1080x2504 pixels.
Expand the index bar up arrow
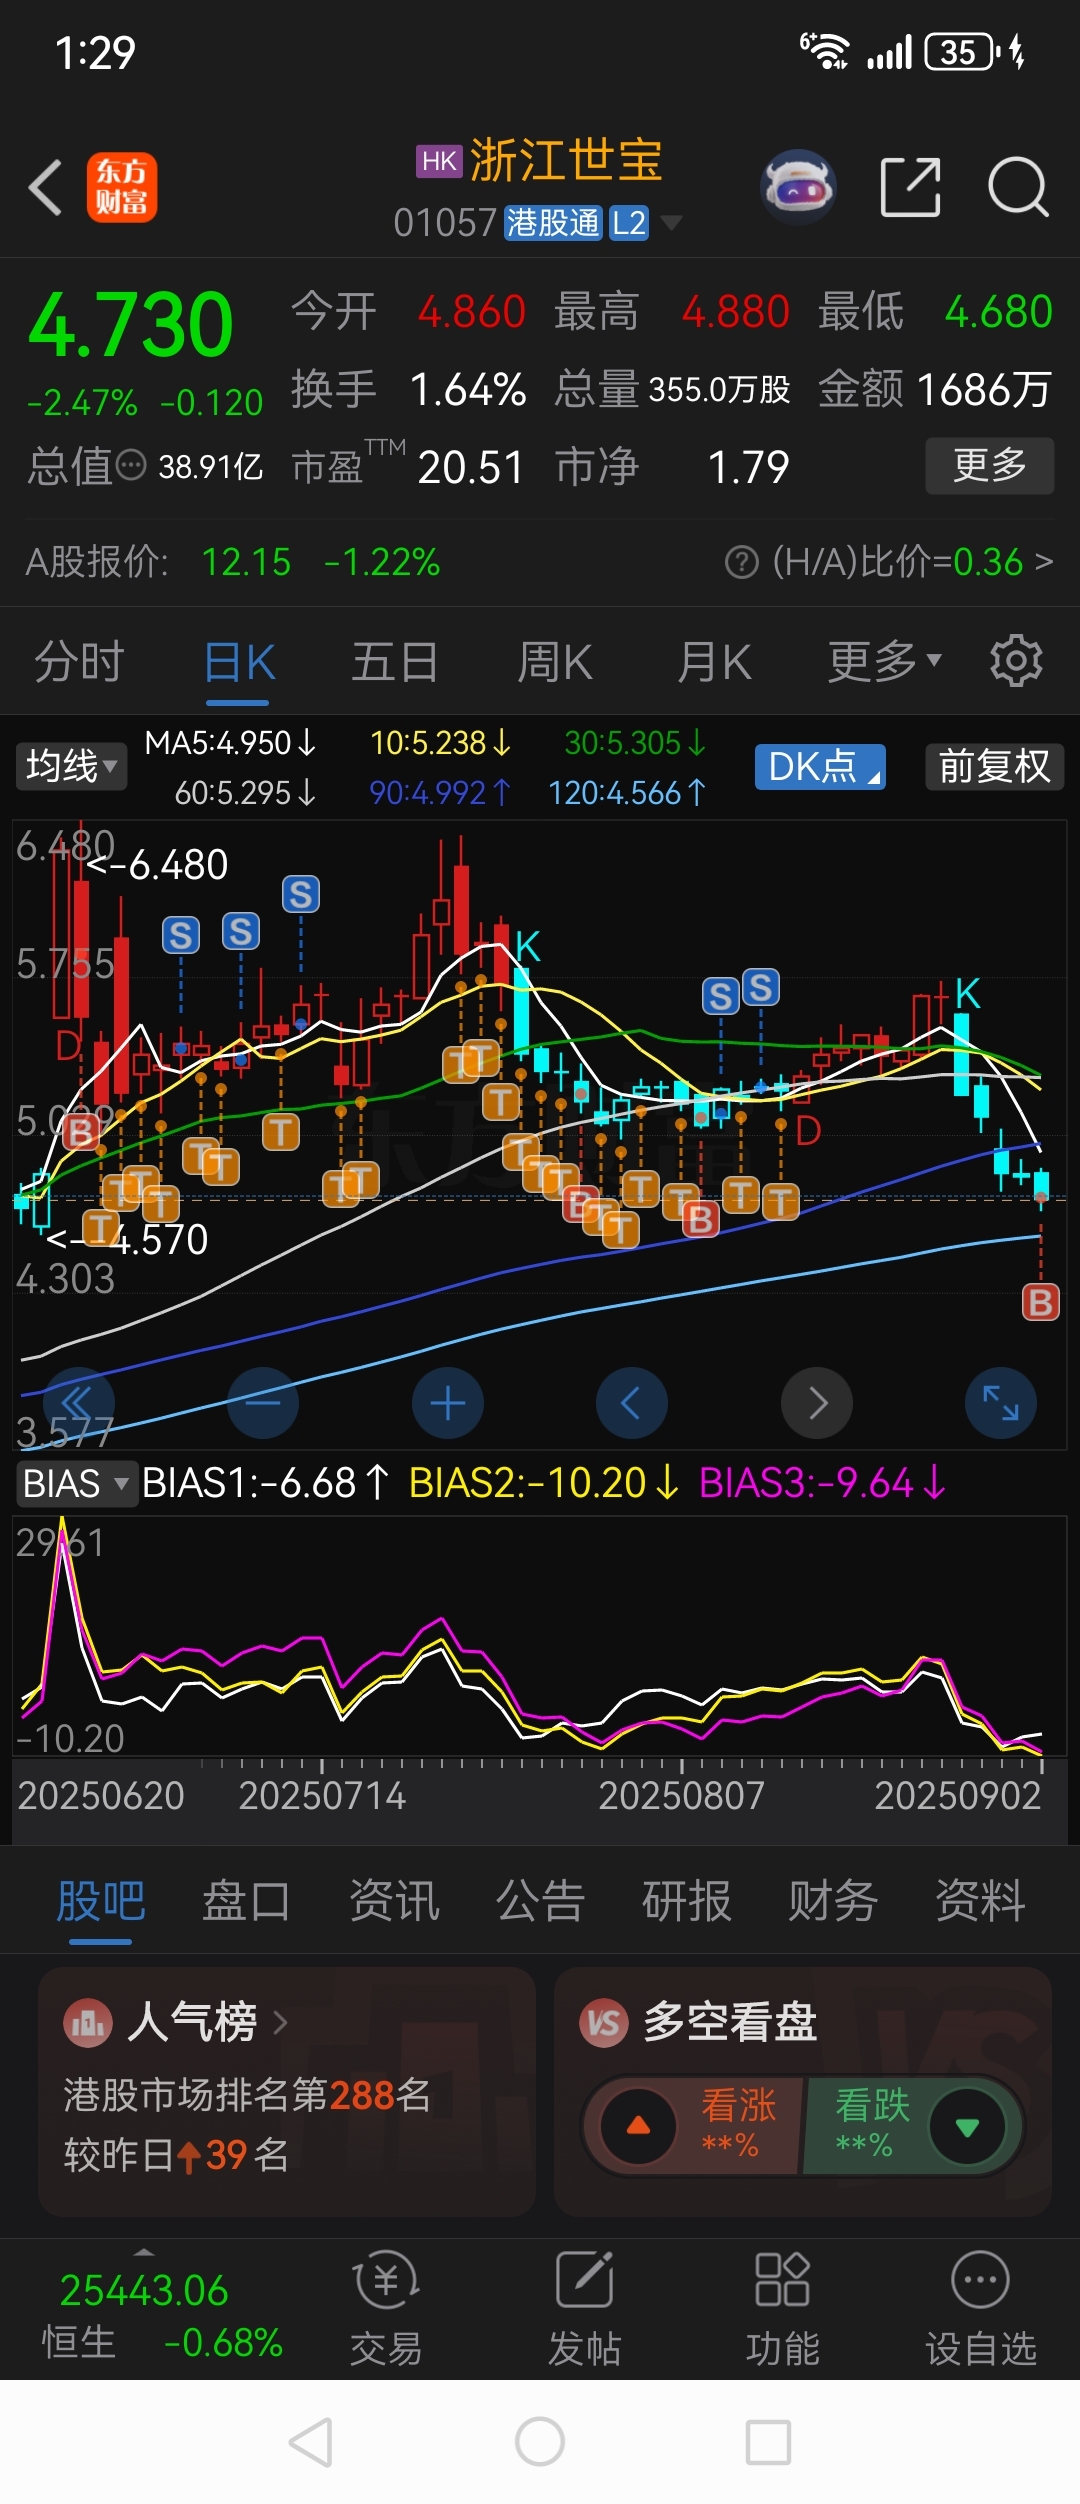click(x=144, y=2252)
